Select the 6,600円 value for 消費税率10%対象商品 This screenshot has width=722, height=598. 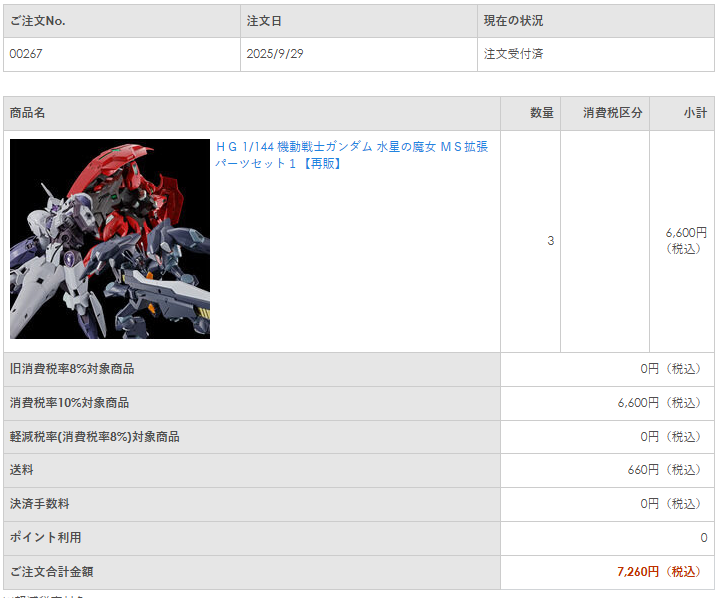tap(661, 403)
